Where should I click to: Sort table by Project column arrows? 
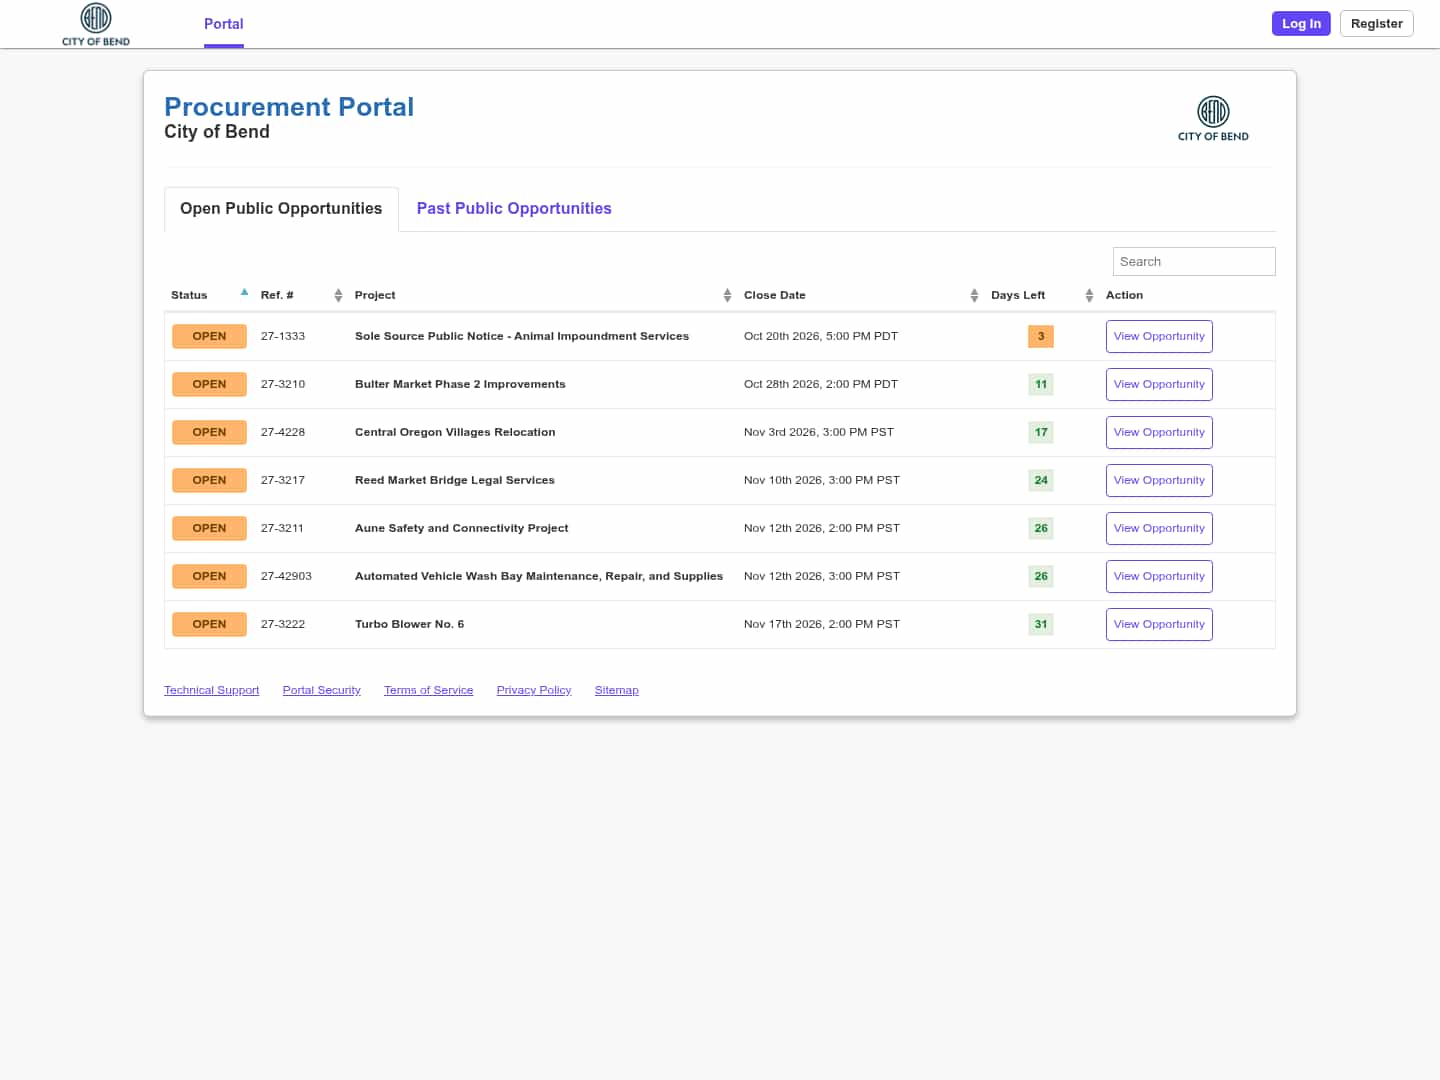(x=727, y=295)
